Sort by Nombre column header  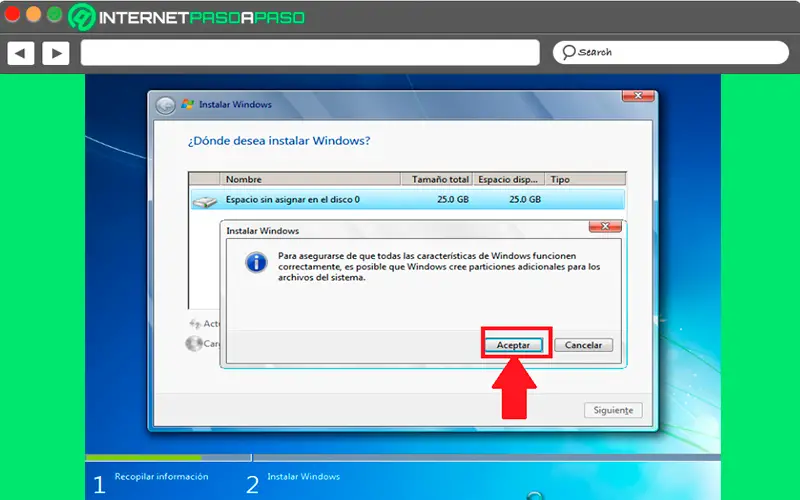(x=310, y=179)
